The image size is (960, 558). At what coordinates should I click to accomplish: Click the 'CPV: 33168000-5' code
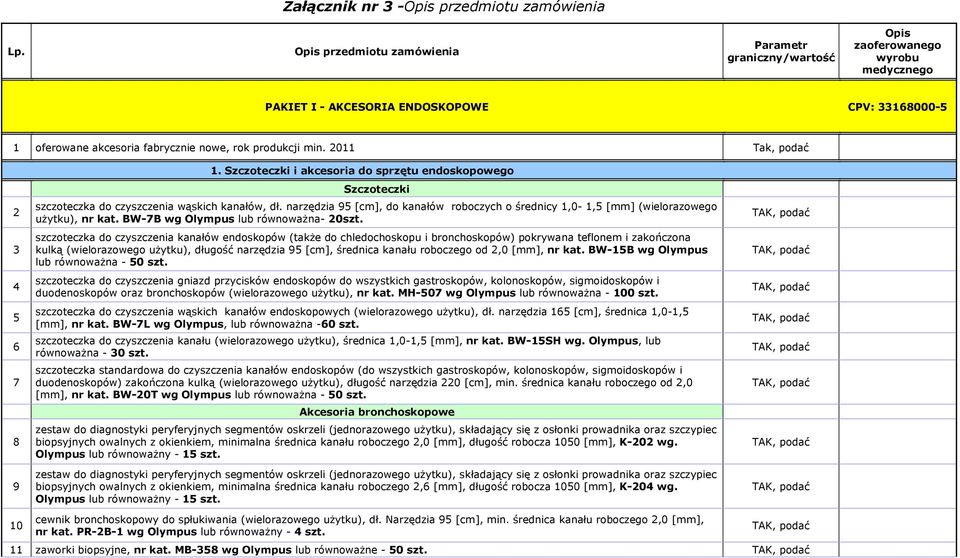point(897,107)
